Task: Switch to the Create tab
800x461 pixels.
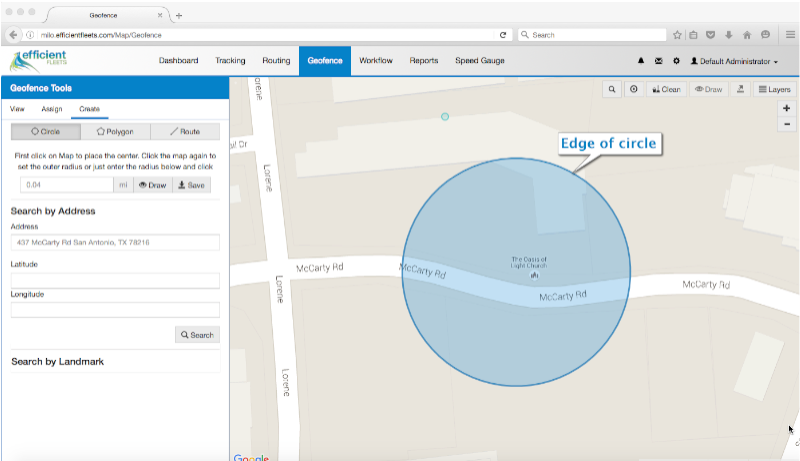Action: (x=89, y=109)
